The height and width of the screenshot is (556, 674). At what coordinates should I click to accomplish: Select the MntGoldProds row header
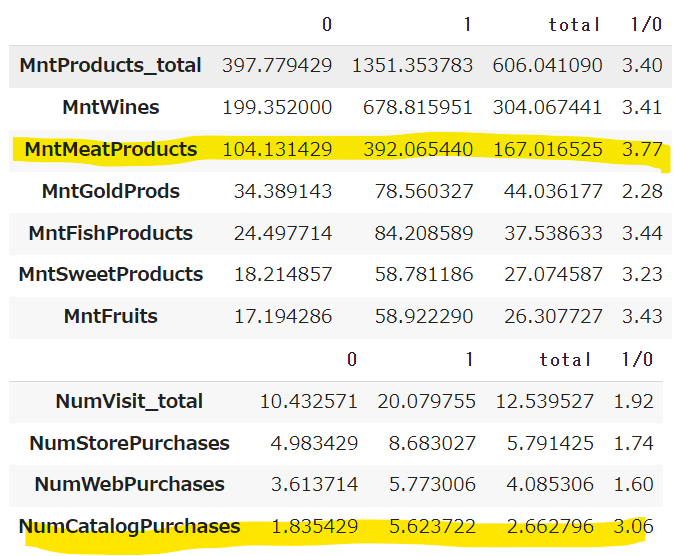pyautogui.click(x=110, y=191)
